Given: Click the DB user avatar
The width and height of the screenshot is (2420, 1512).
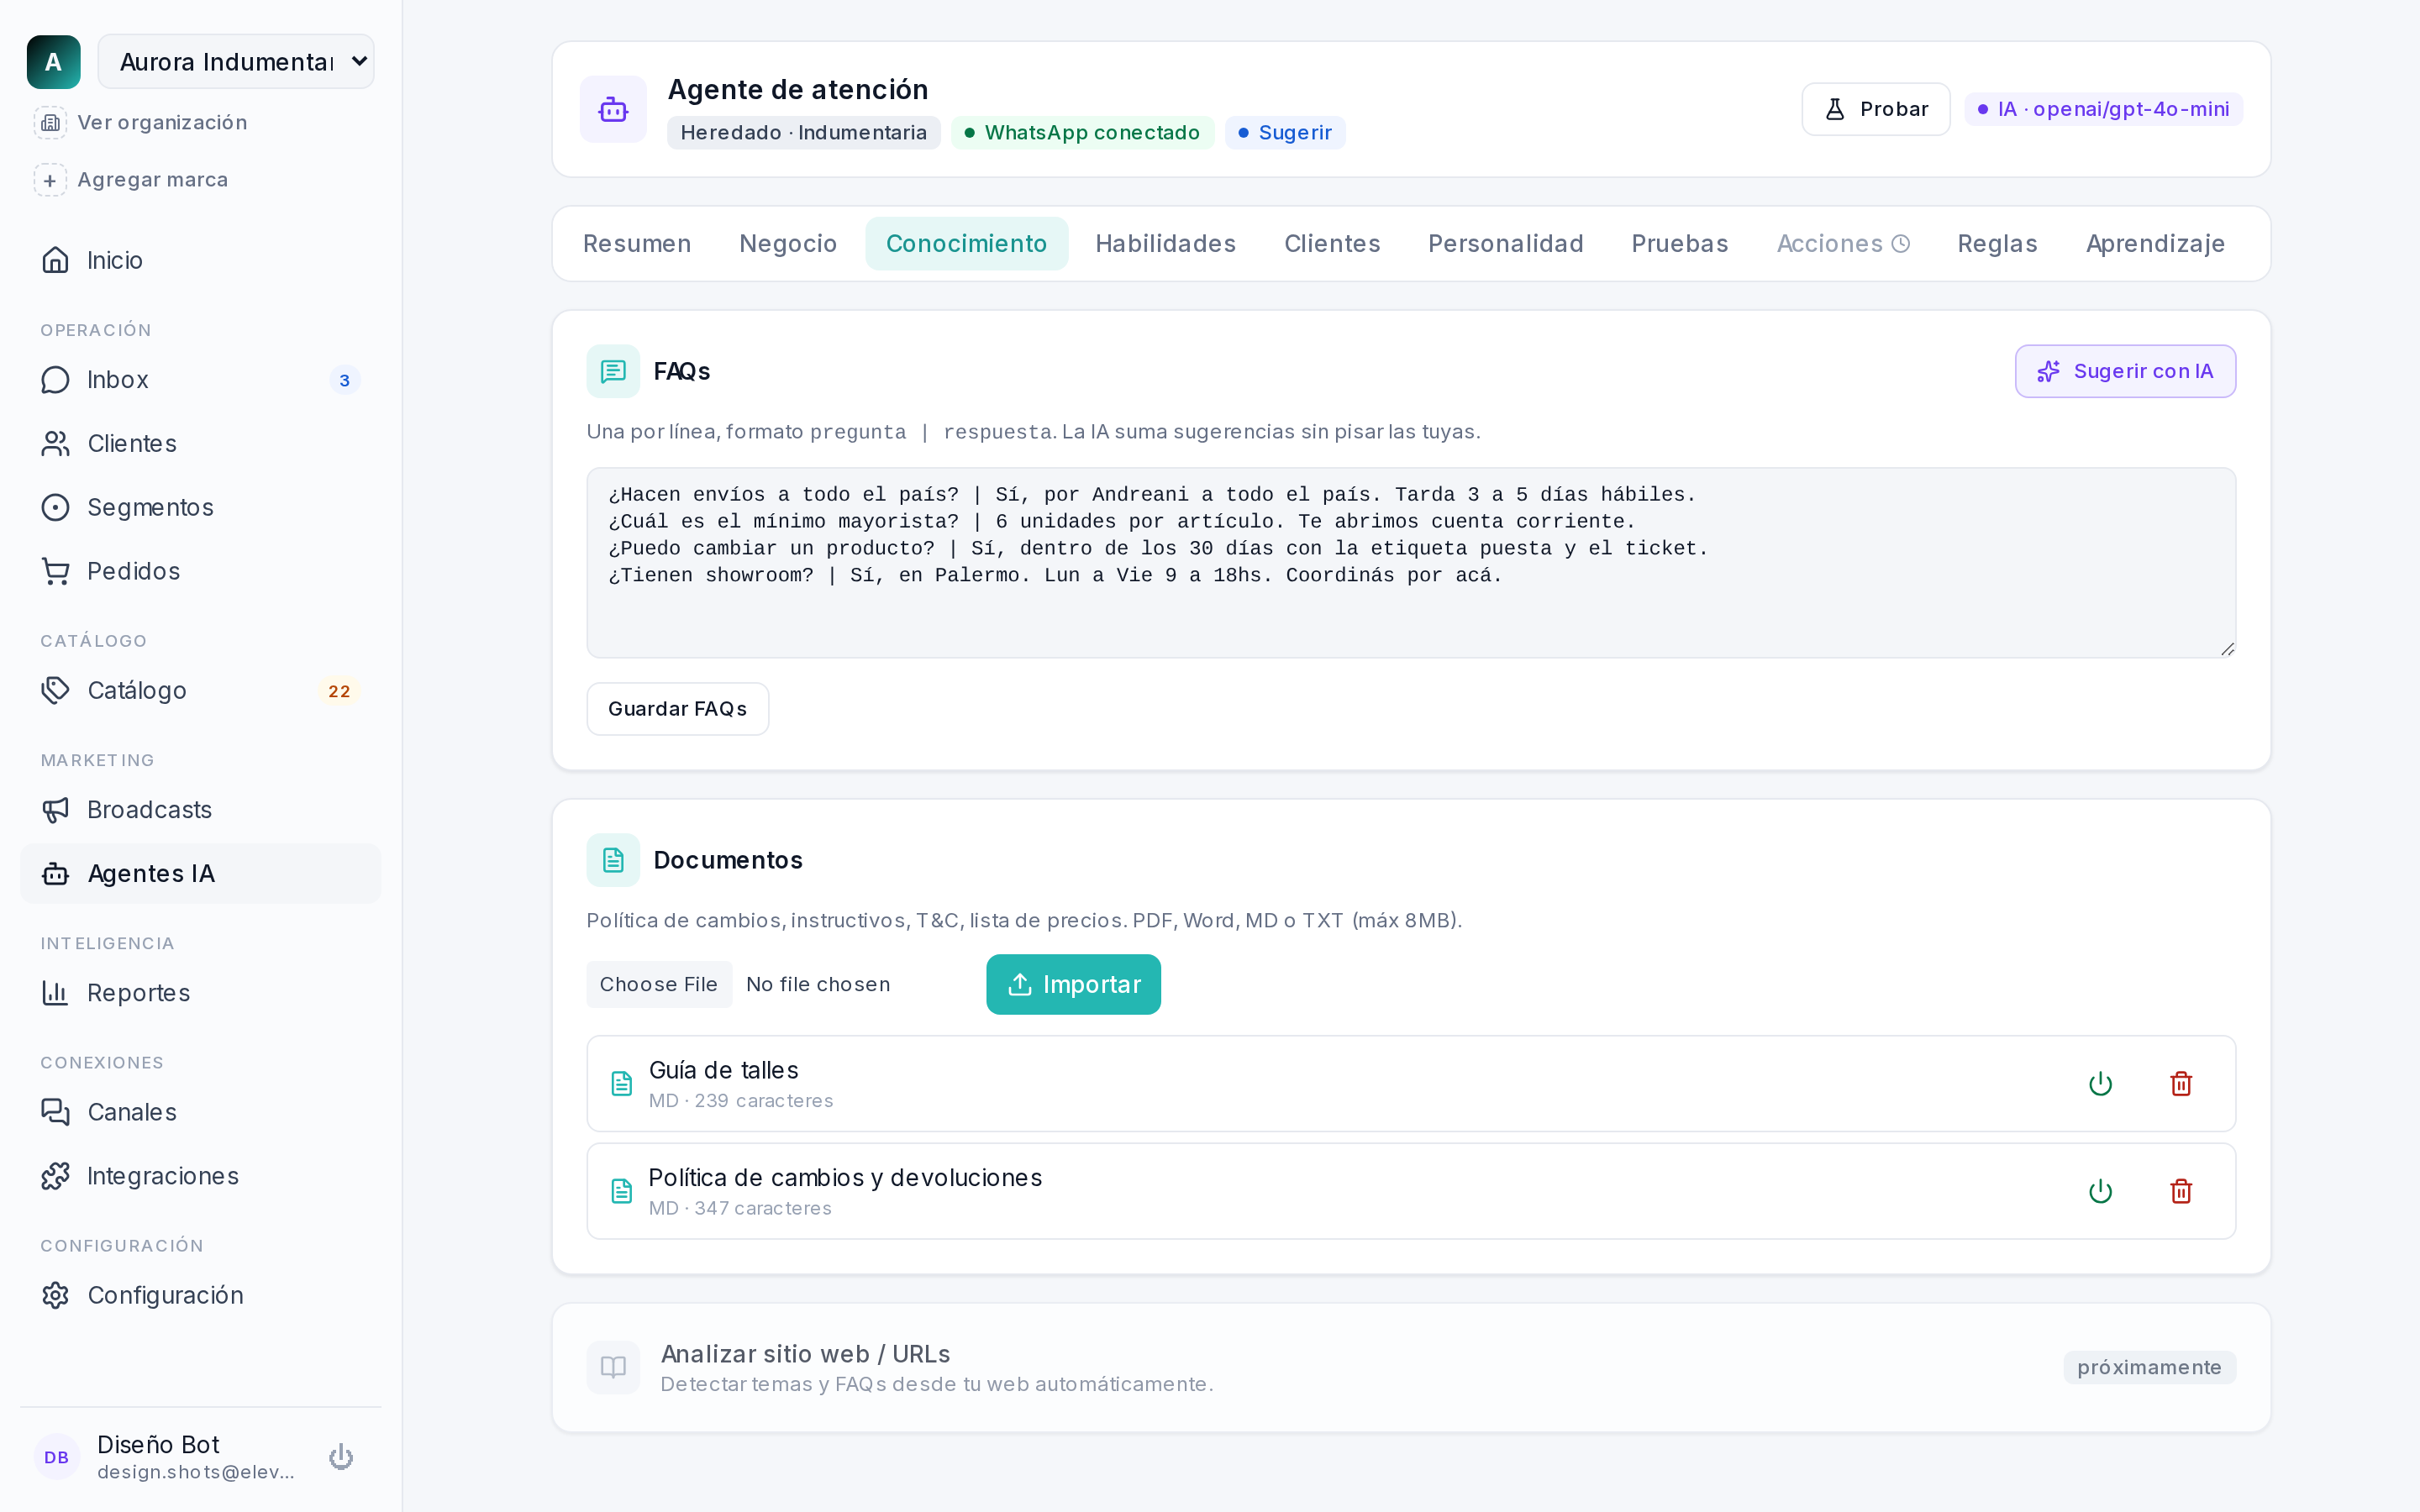Looking at the screenshot, I should 57,1457.
